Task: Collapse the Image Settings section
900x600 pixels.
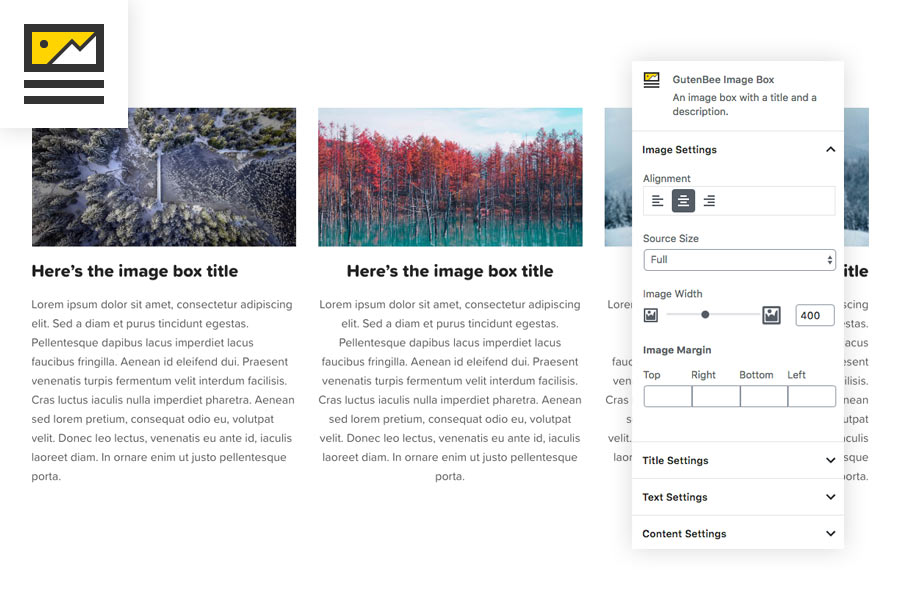Action: point(830,149)
